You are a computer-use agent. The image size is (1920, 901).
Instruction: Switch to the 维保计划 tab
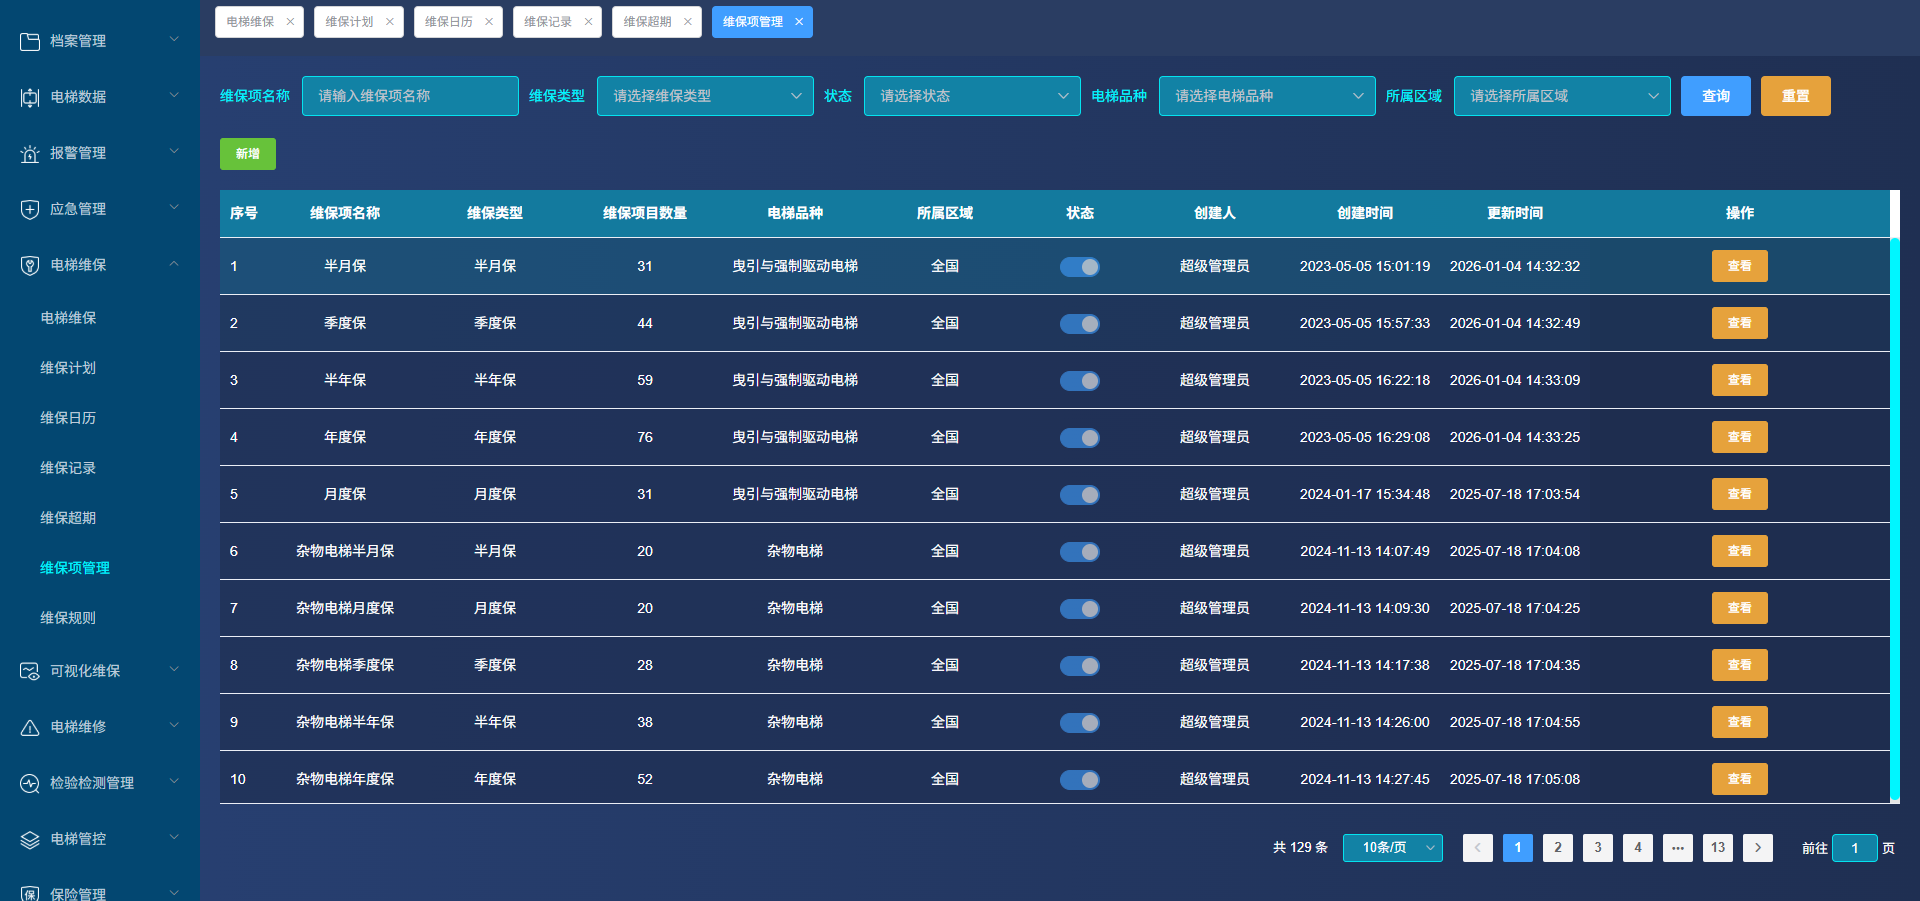click(x=349, y=22)
